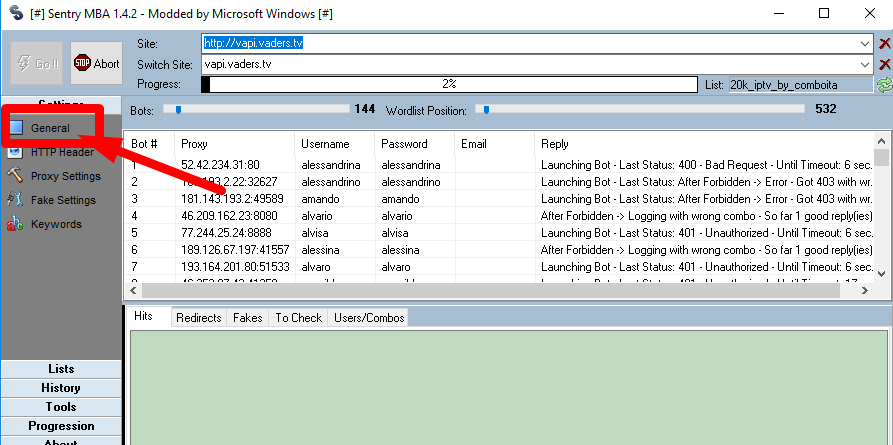Select proxy cell 46.209.162.23:8080
This screenshot has height=445, width=893.
pos(229,216)
